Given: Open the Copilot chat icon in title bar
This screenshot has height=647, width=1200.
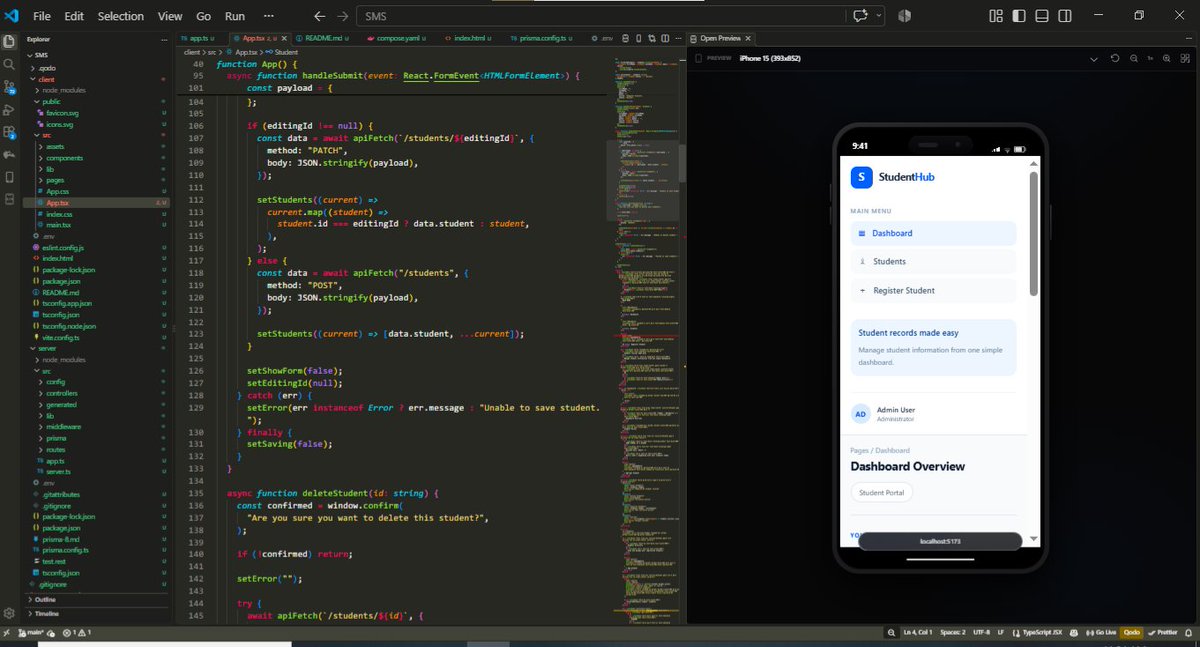Looking at the screenshot, I should click(x=860, y=16).
